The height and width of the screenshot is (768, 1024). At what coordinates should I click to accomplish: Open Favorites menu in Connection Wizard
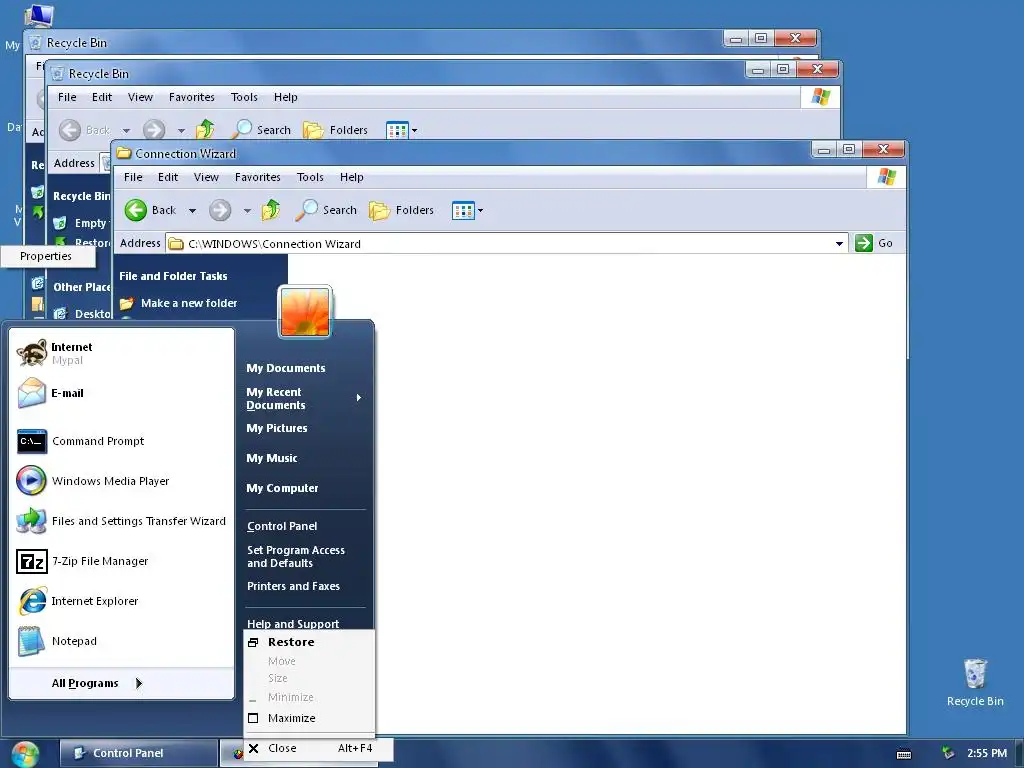(257, 177)
